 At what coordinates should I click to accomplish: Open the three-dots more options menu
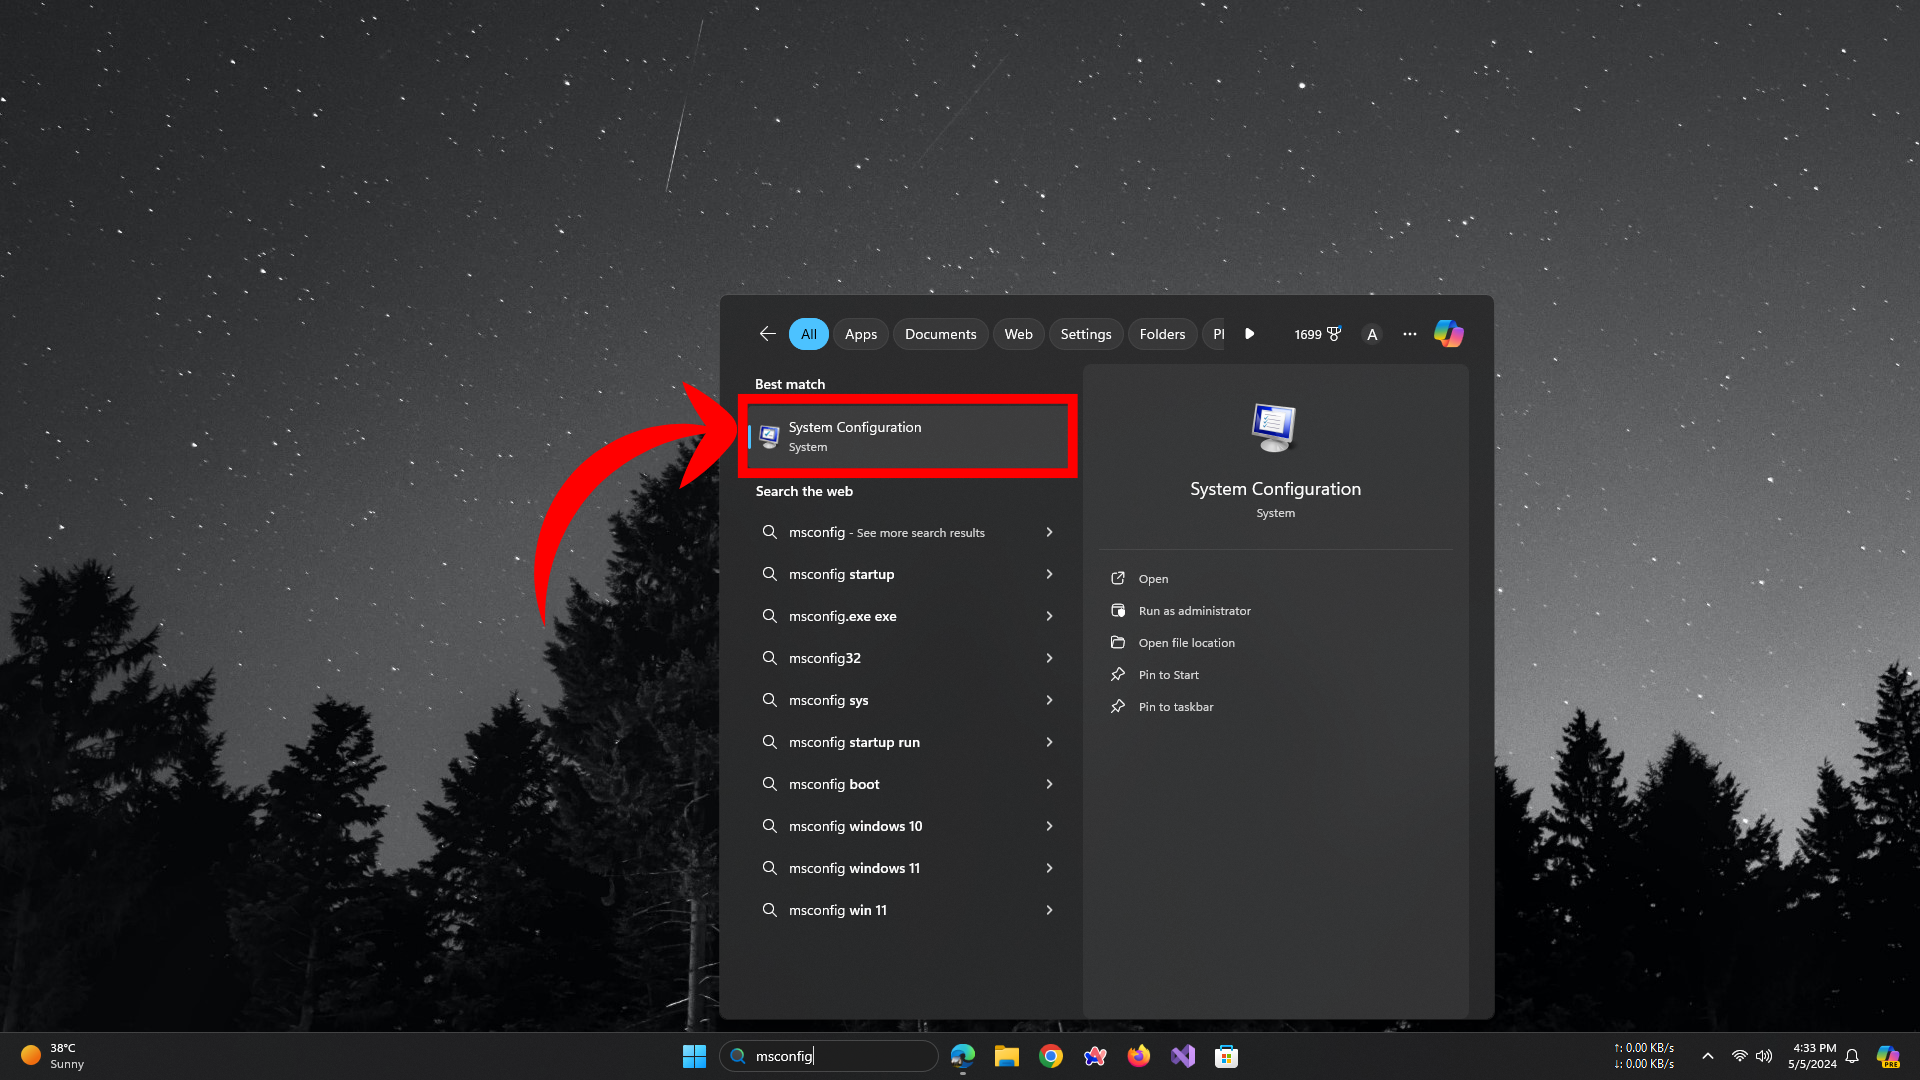1409,334
